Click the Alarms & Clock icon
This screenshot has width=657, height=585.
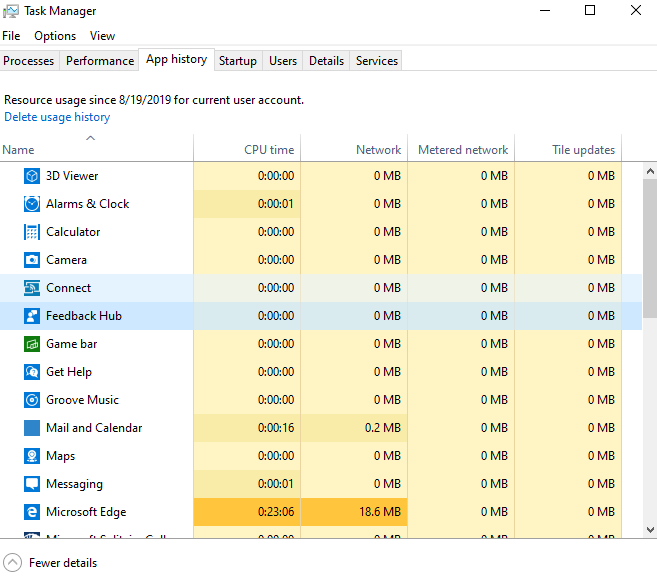[x=32, y=204]
